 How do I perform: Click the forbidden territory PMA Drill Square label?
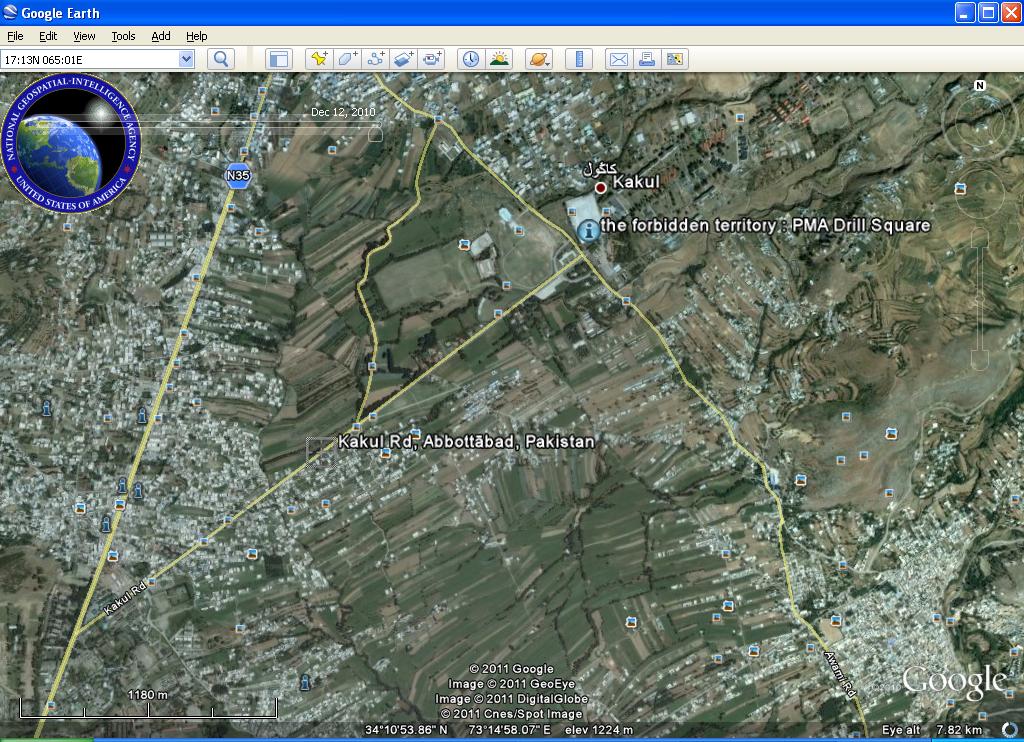pyautogui.click(x=765, y=225)
